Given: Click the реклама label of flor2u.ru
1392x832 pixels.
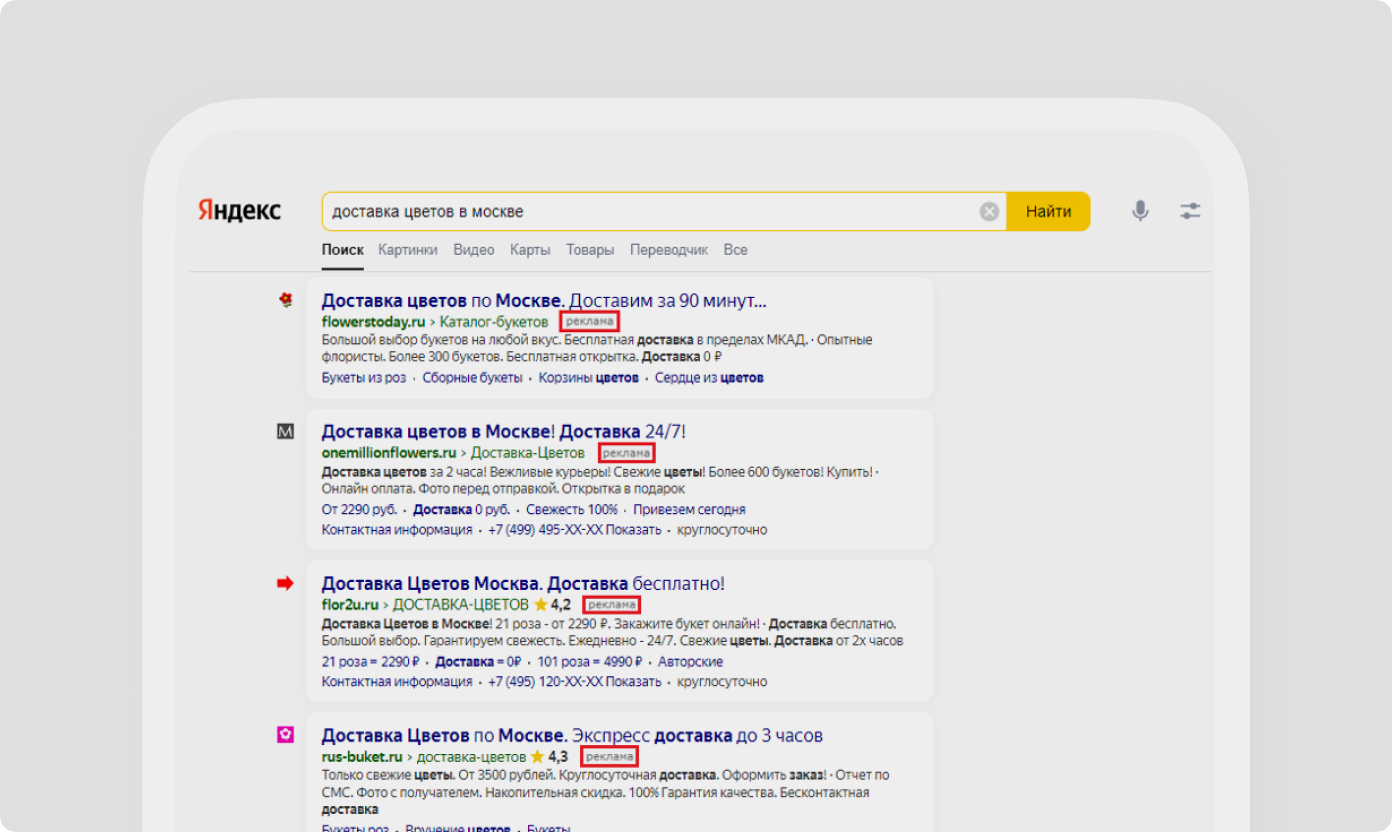Looking at the screenshot, I should [611, 605].
